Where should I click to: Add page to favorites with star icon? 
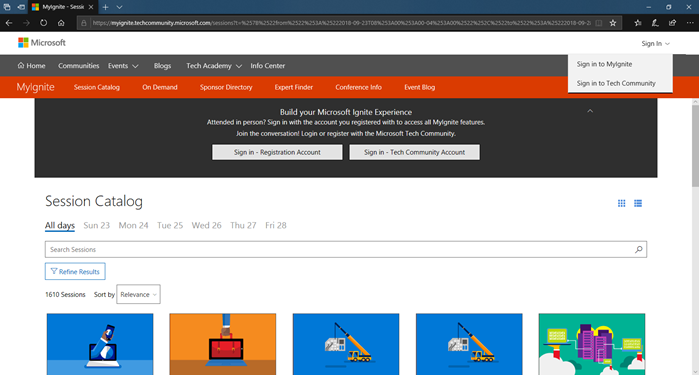pyautogui.click(x=613, y=23)
